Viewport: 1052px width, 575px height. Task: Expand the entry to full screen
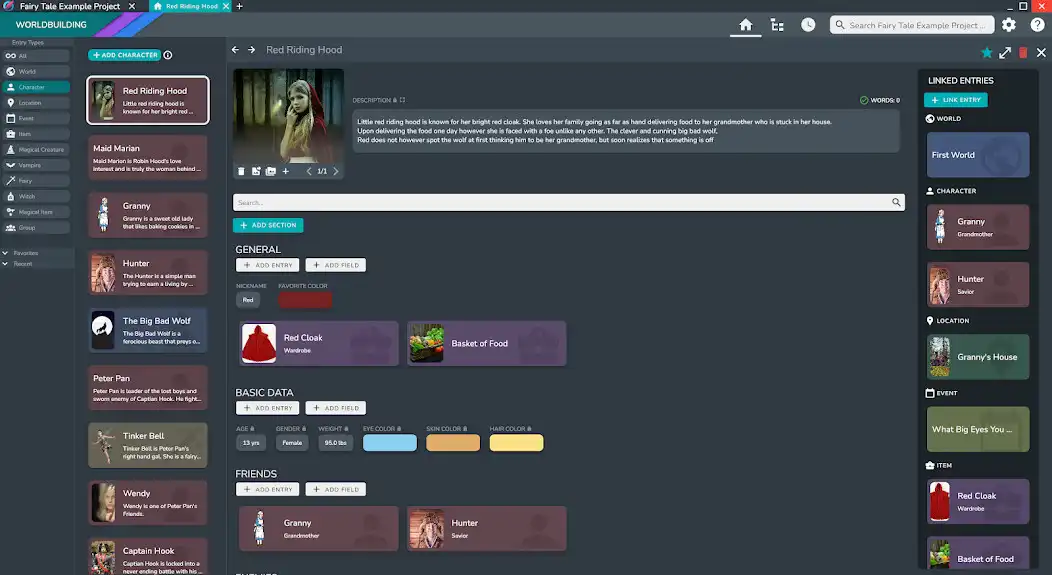click(x=1004, y=52)
